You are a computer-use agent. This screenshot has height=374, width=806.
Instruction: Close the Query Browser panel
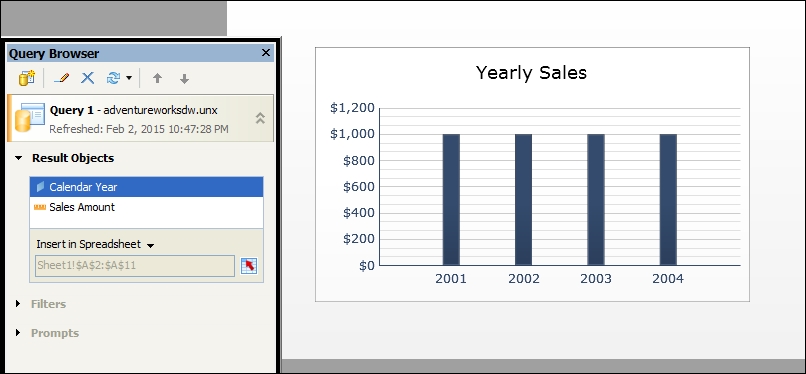click(x=266, y=53)
